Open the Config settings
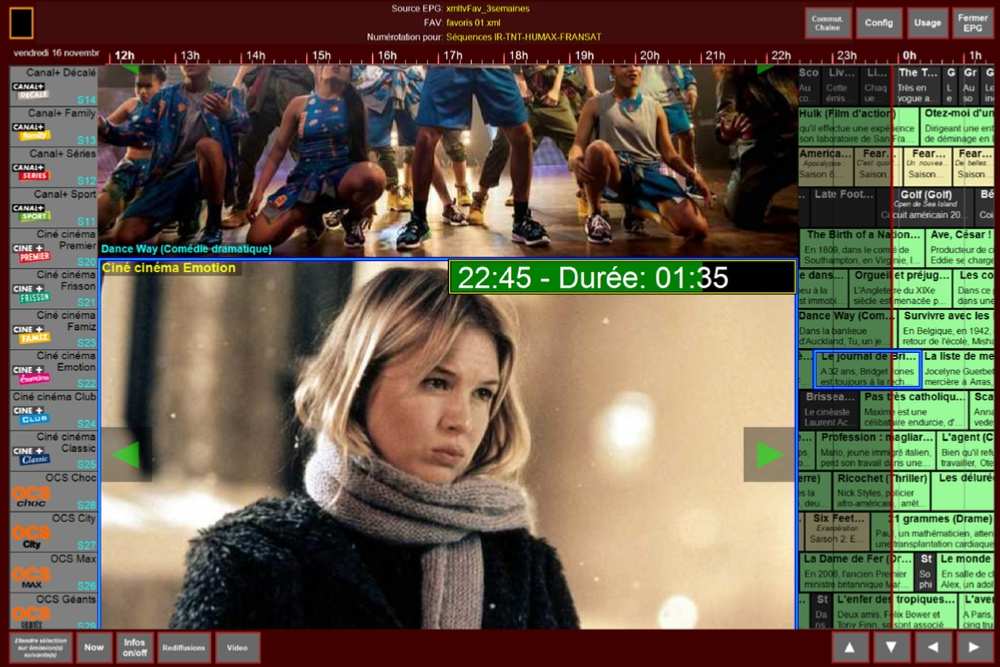 click(878, 23)
